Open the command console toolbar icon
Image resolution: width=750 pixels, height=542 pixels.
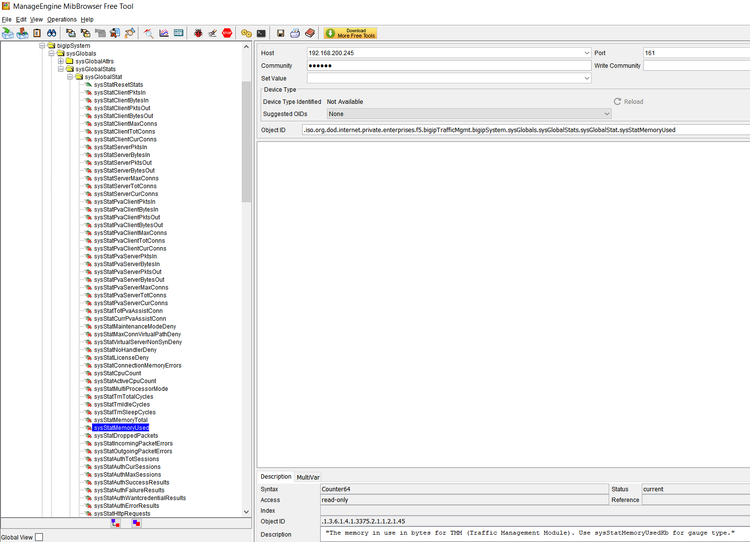coord(261,33)
